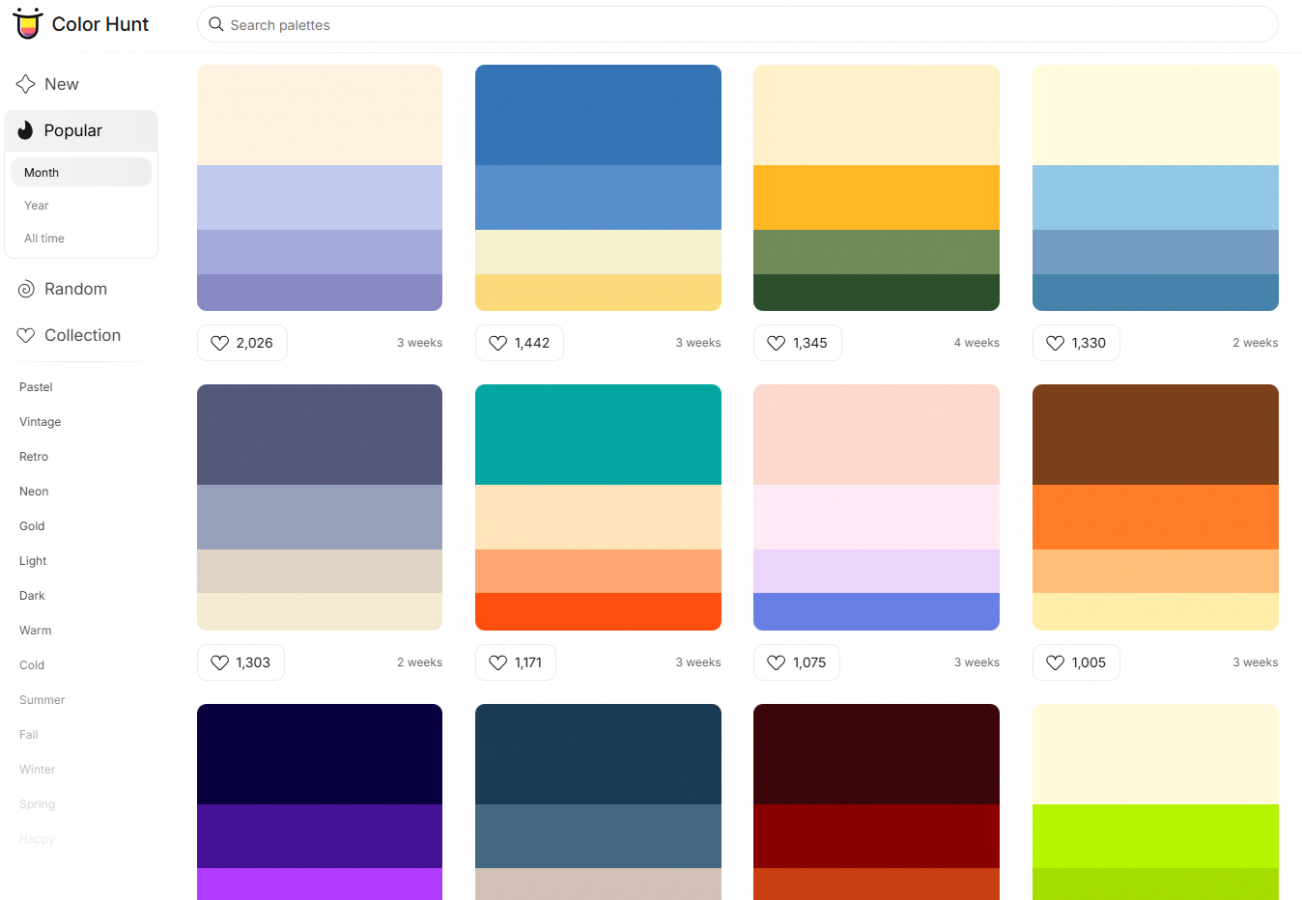This screenshot has height=900, width=1302.
Task: Select the Popular flame icon
Action: (26, 130)
